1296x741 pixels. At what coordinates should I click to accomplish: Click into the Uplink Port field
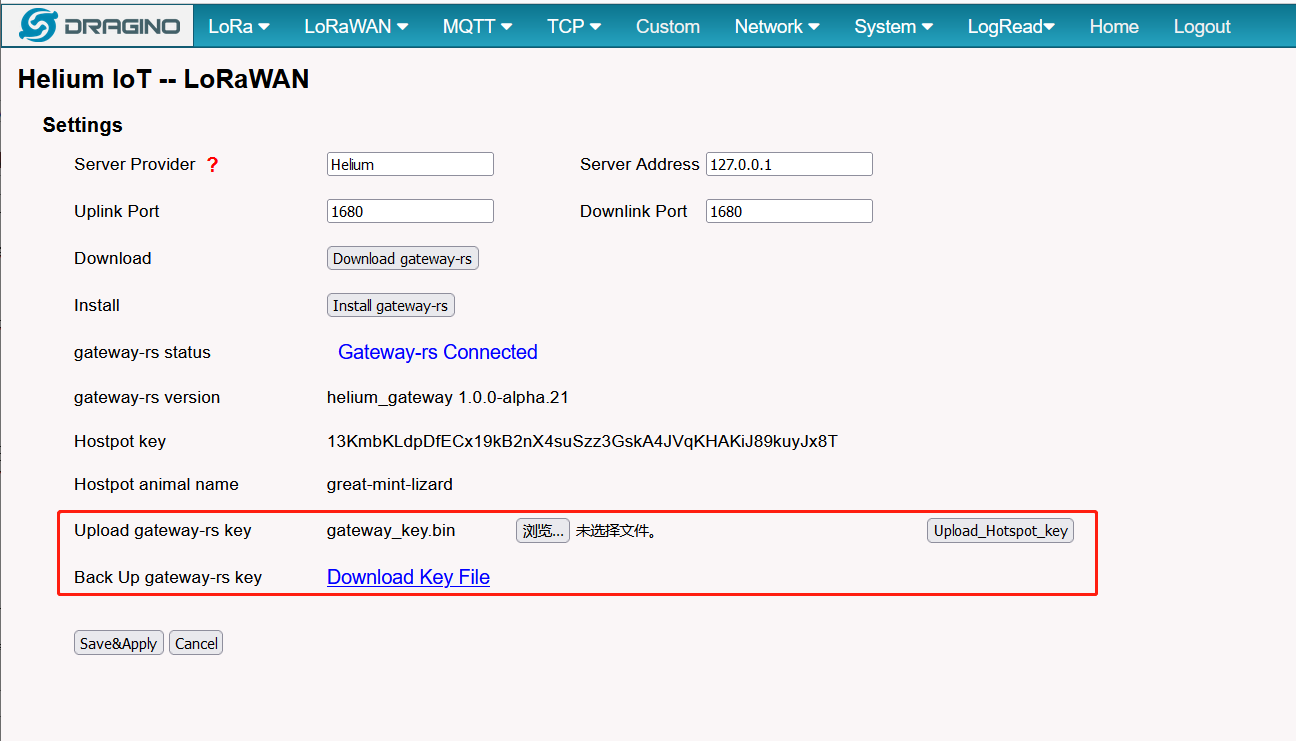click(x=410, y=211)
